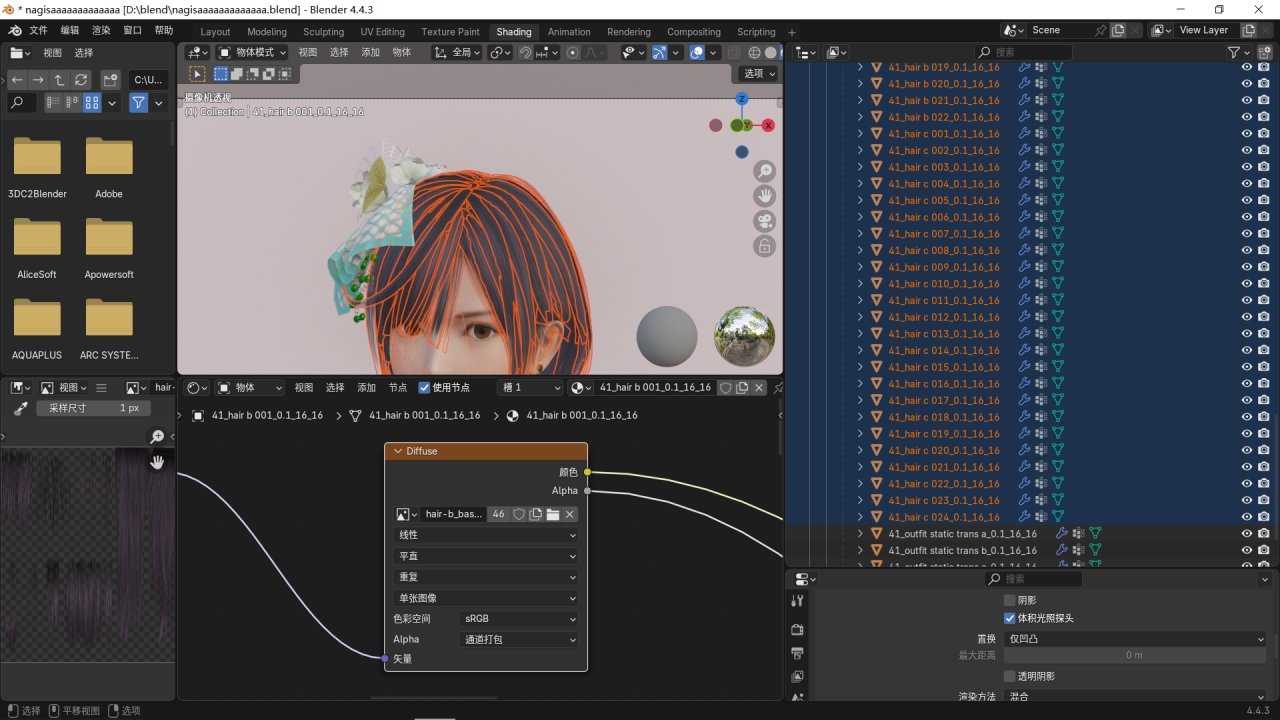
Task: Click the pan hand icon in viewport
Action: tap(764, 196)
